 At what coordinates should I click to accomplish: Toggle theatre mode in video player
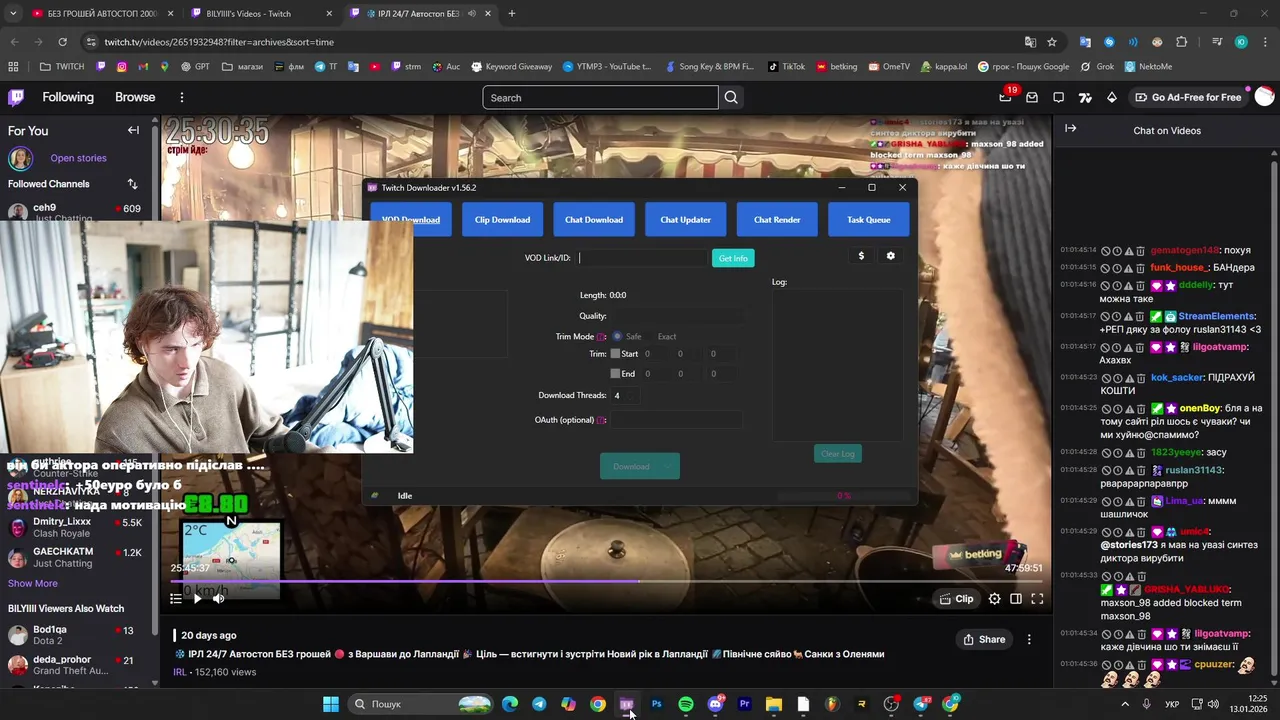pyautogui.click(x=1016, y=599)
